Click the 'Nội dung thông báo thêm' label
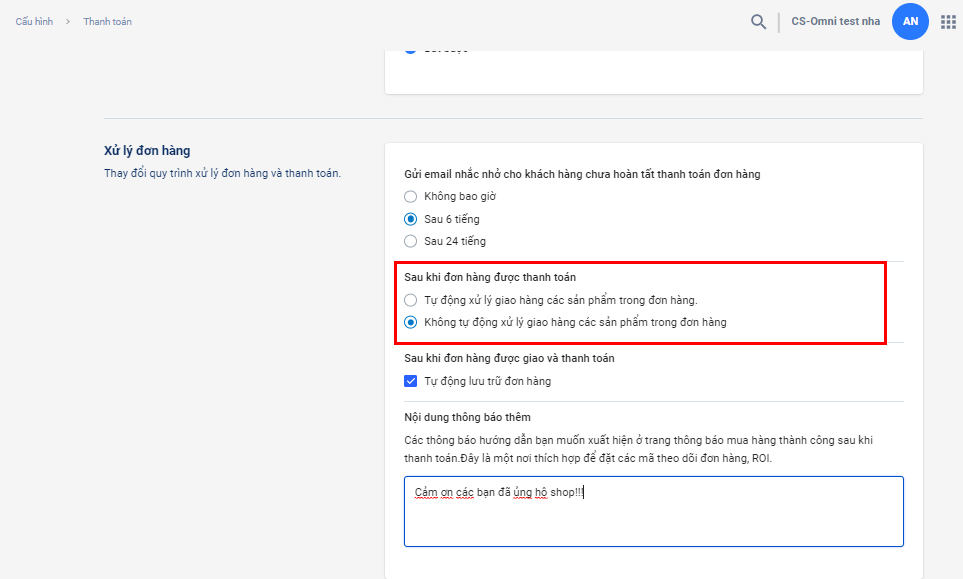Screen dimensions: 963x579 tap(467, 417)
